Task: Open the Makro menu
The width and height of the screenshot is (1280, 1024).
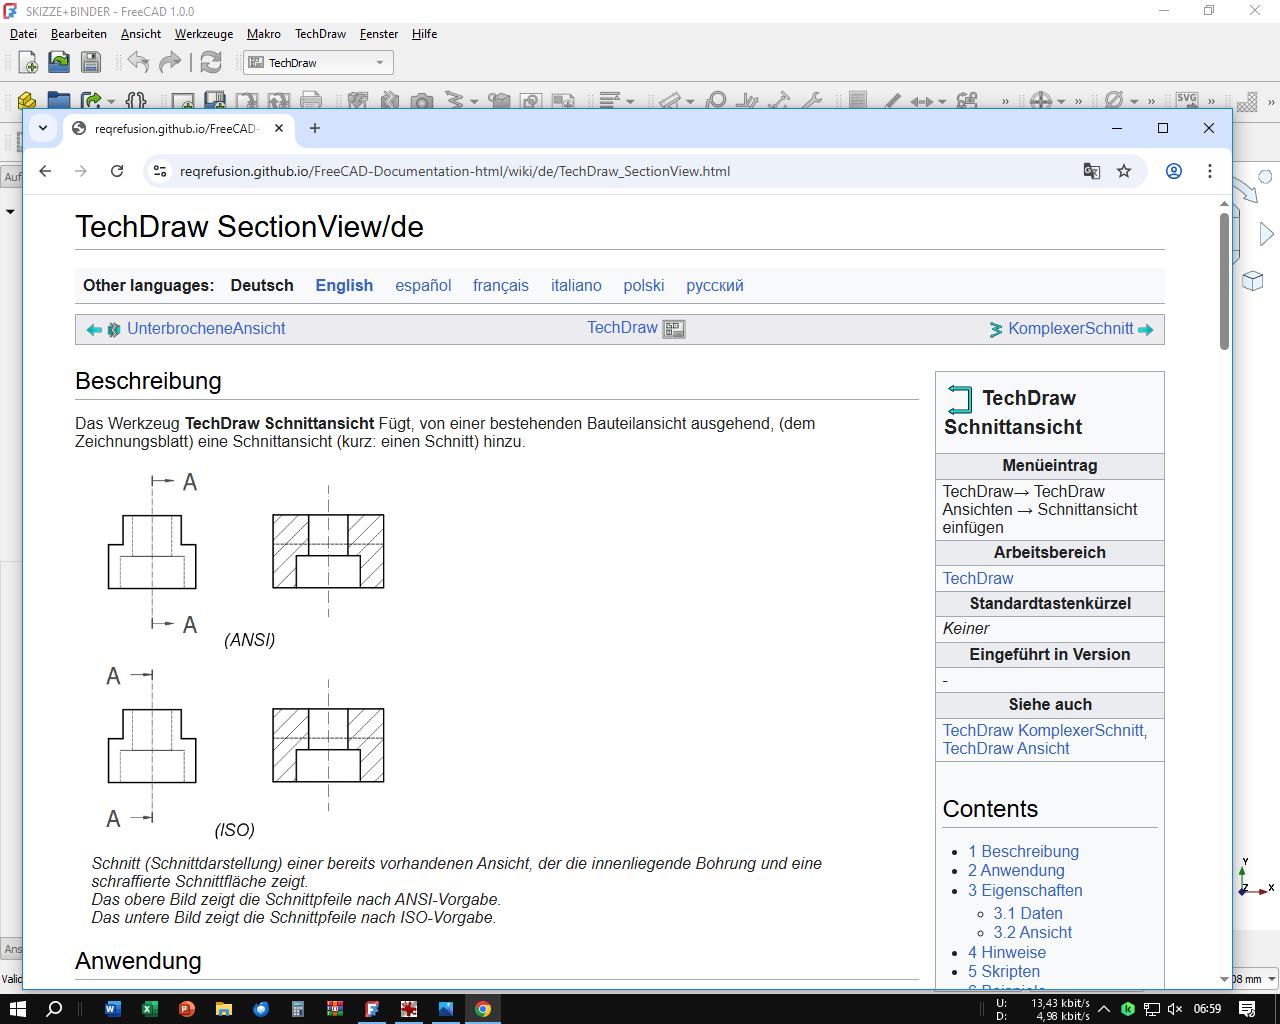Action: [x=264, y=34]
